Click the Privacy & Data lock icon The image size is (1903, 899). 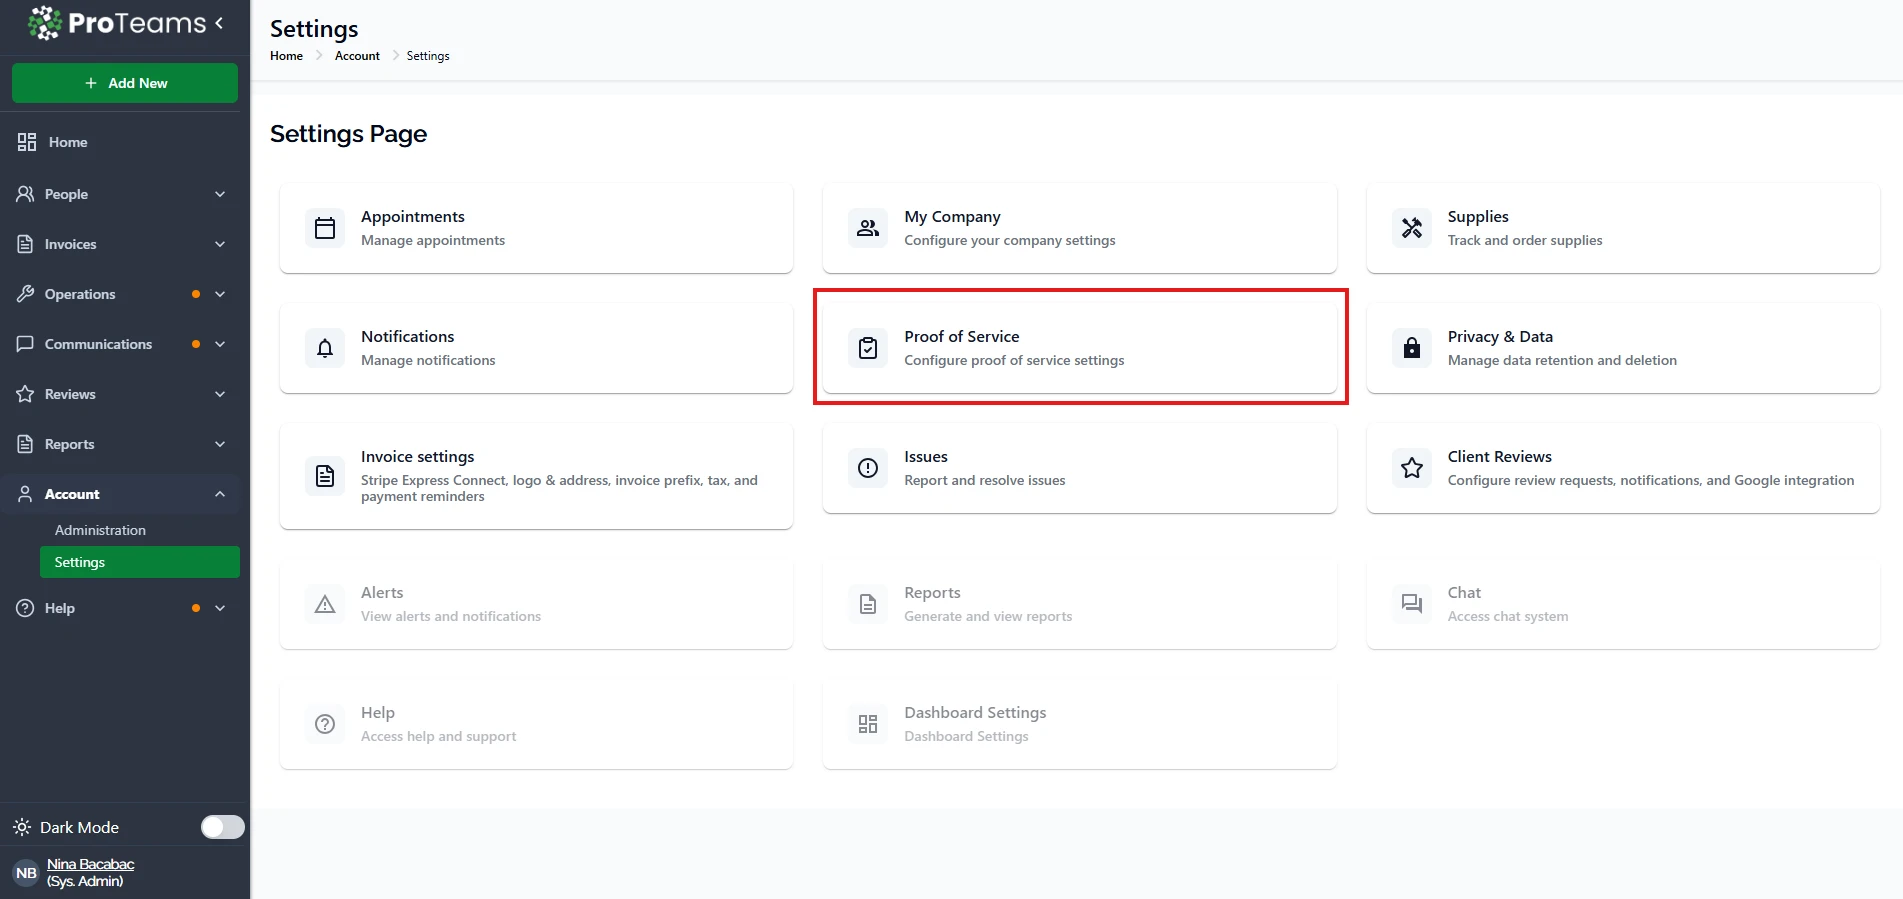pyautogui.click(x=1411, y=348)
